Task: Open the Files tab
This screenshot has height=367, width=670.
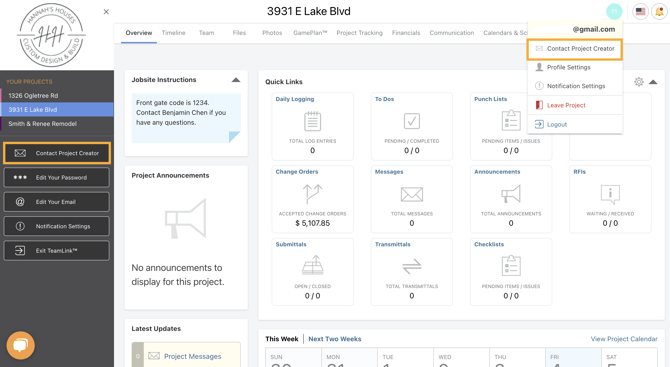Action: tap(239, 33)
